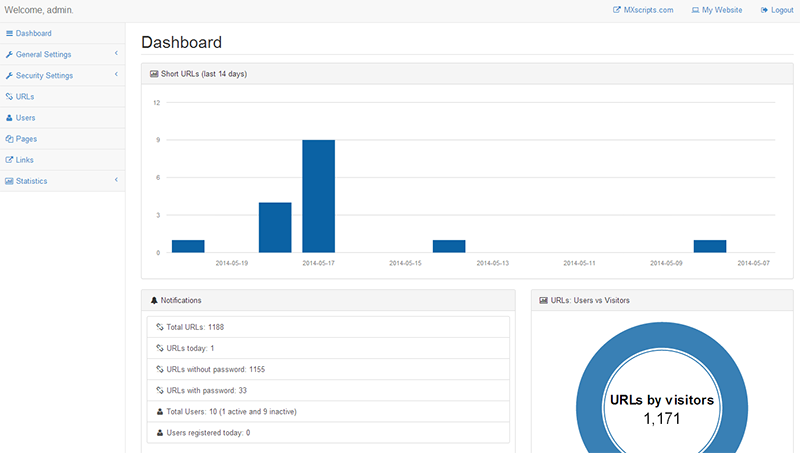Image resolution: width=800 pixels, height=453 pixels.
Task: Click the bar with value four
Action: [x=275, y=228]
